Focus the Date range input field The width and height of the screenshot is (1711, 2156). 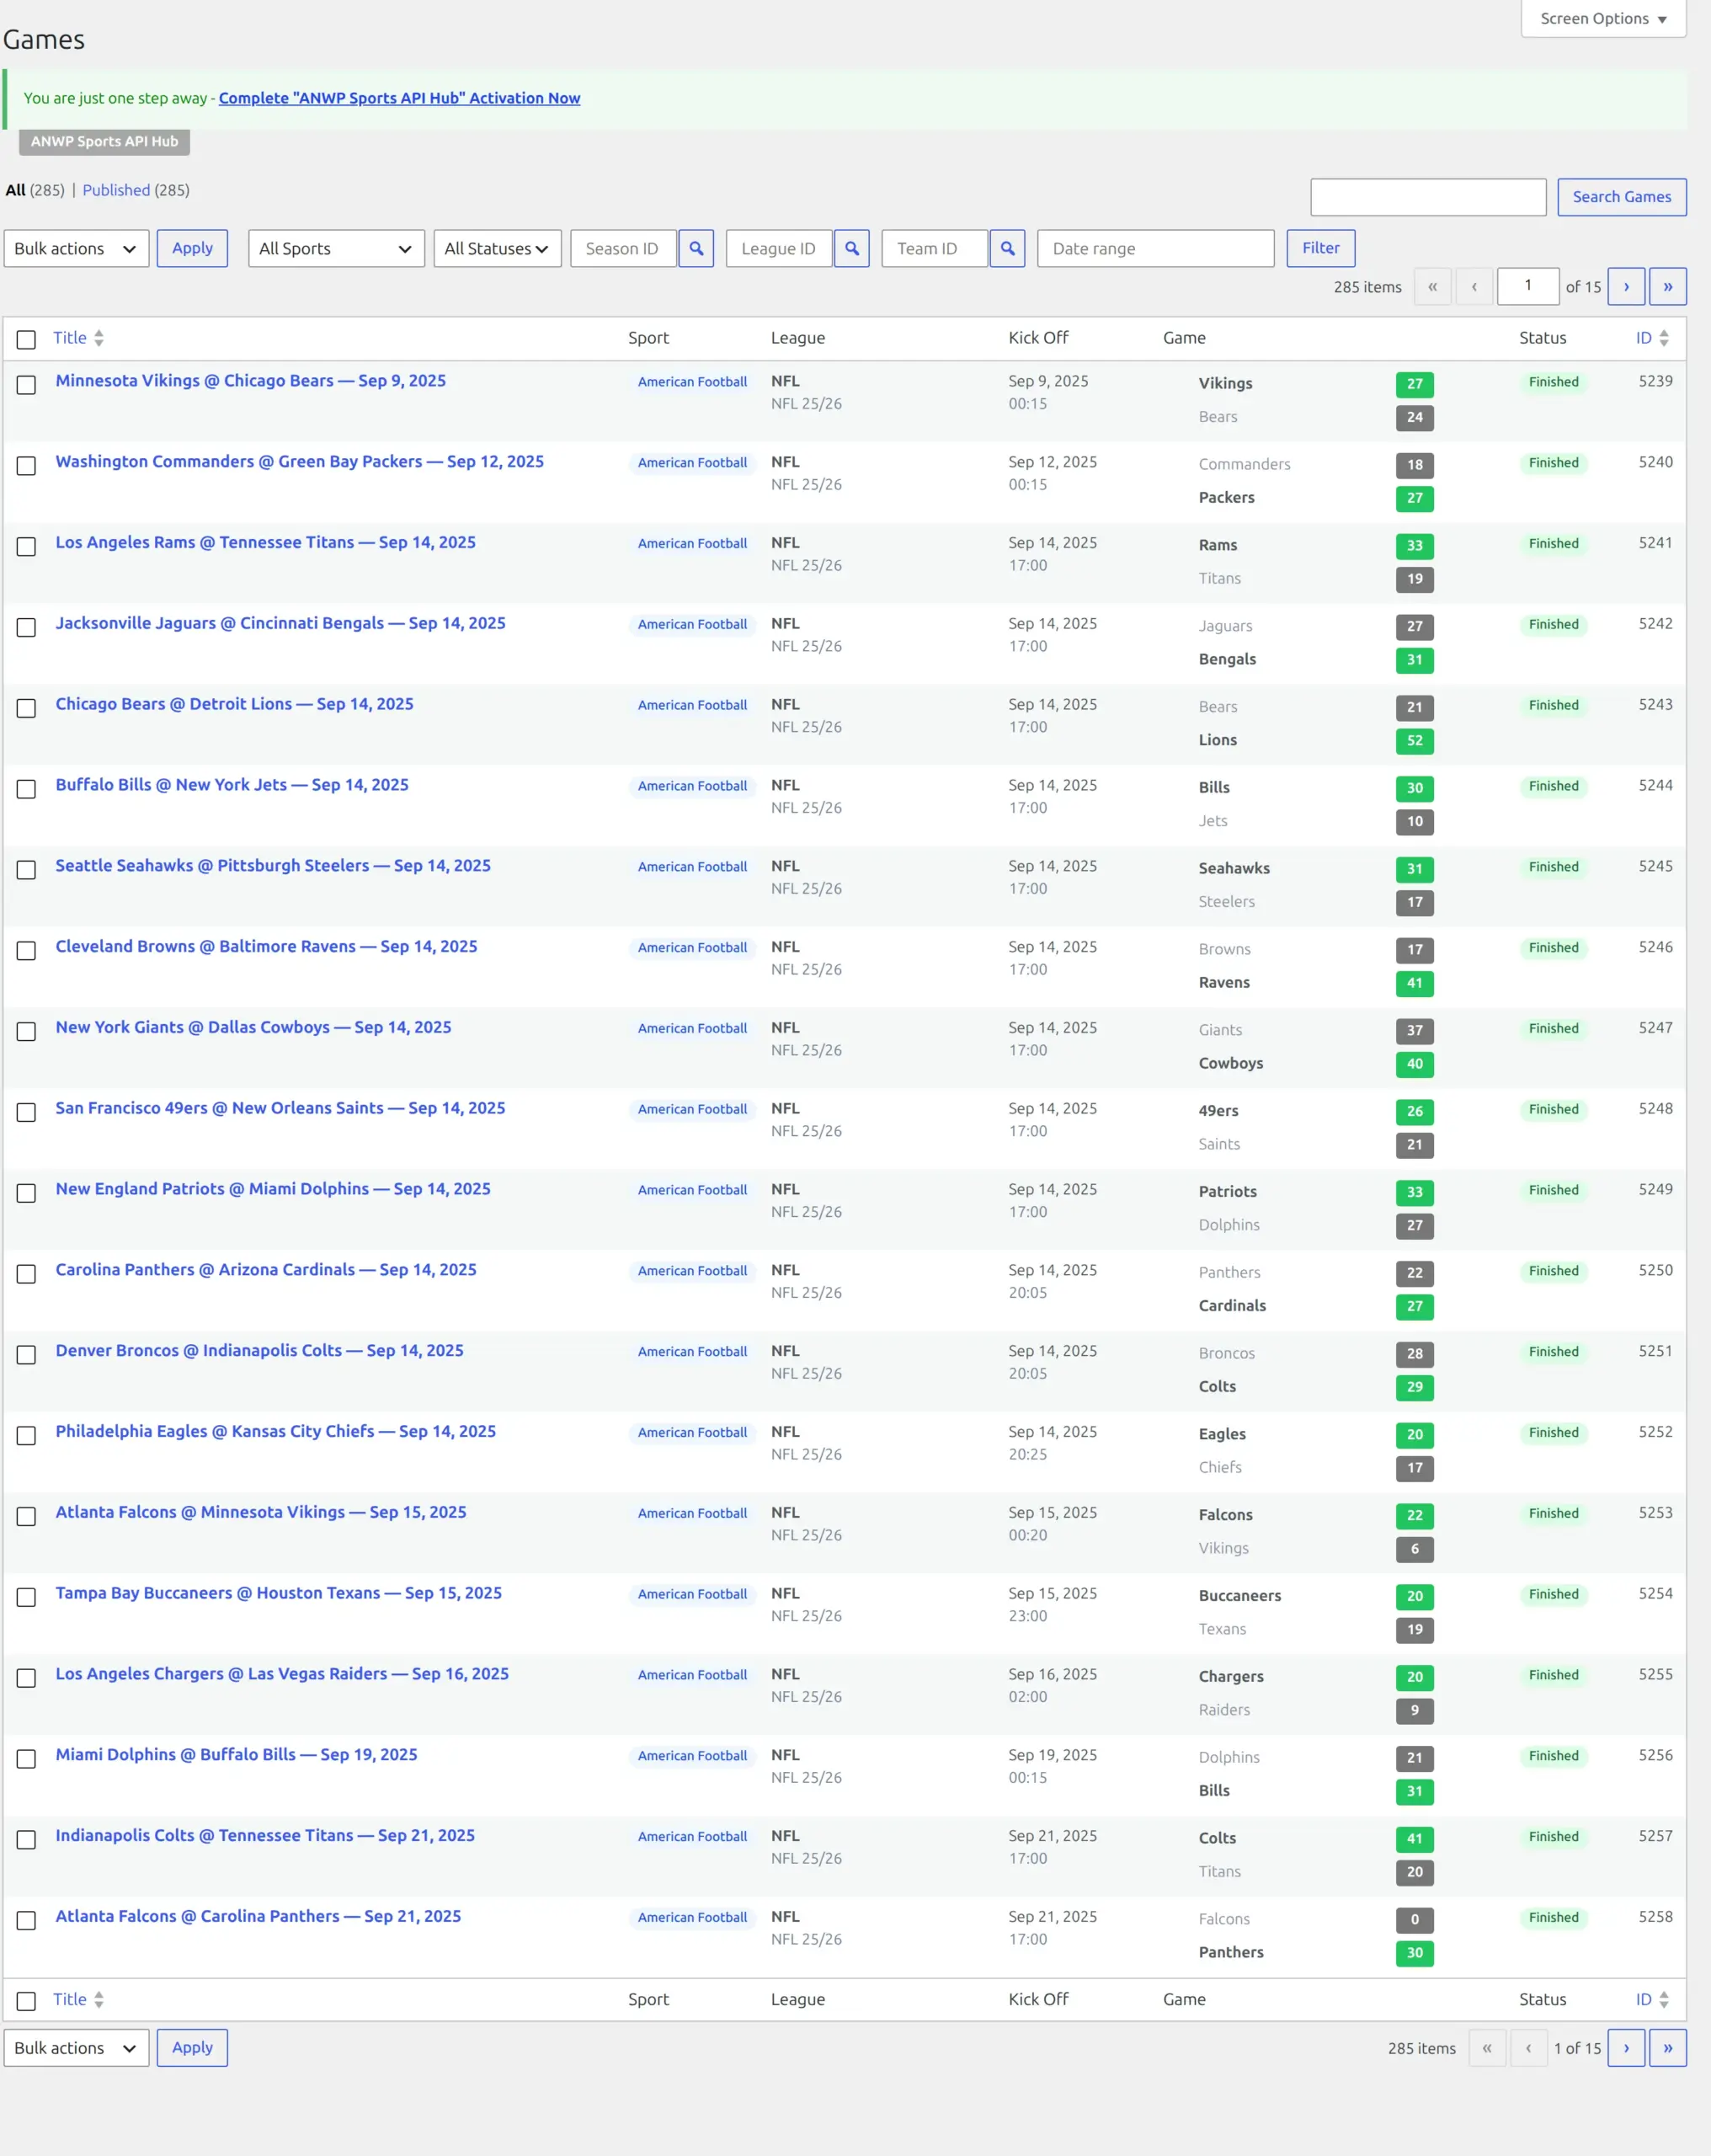pos(1155,248)
